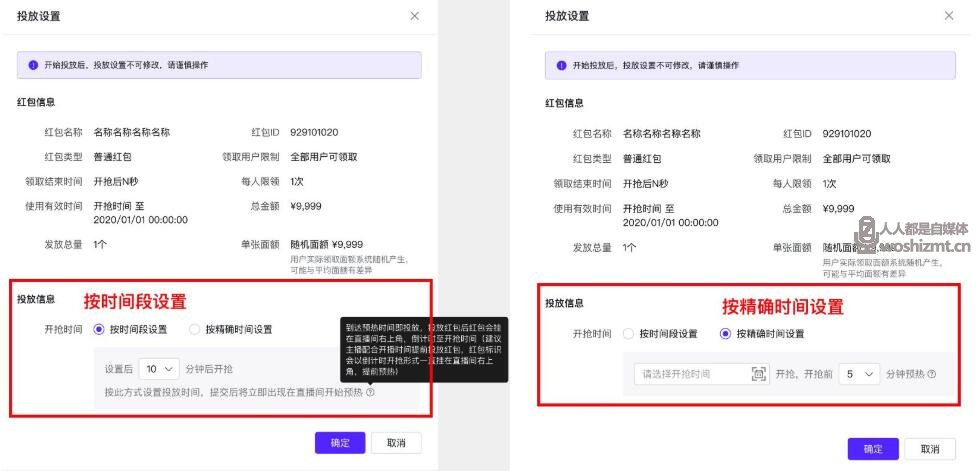Click the help icon after 开始预热 in left dialog
This screenshot has height=471, width=977.
tap(370, 393)
